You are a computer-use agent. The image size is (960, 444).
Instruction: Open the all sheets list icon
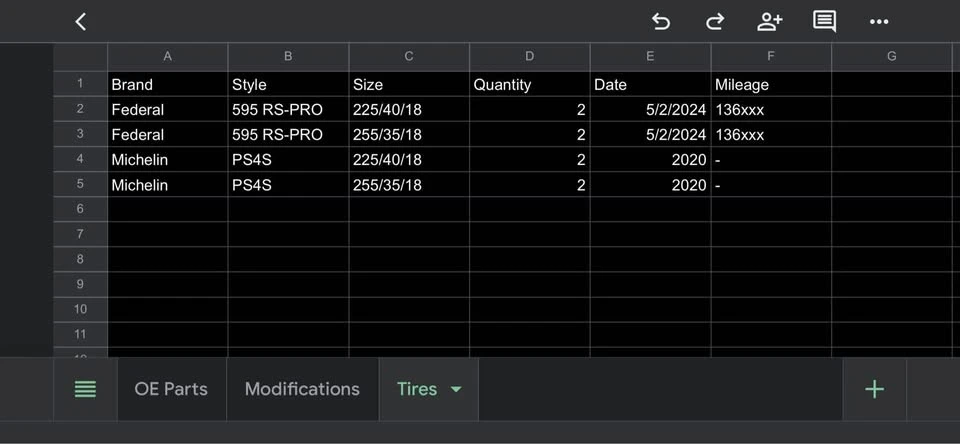coord(85,389)
